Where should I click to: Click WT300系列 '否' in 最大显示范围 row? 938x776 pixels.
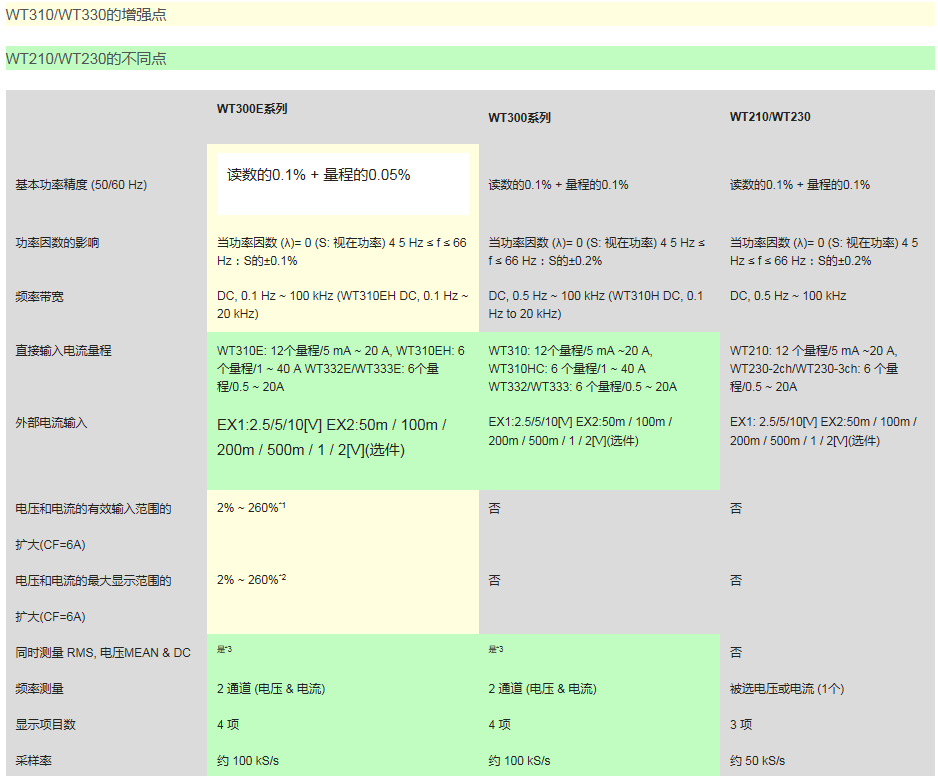[494, 580]
